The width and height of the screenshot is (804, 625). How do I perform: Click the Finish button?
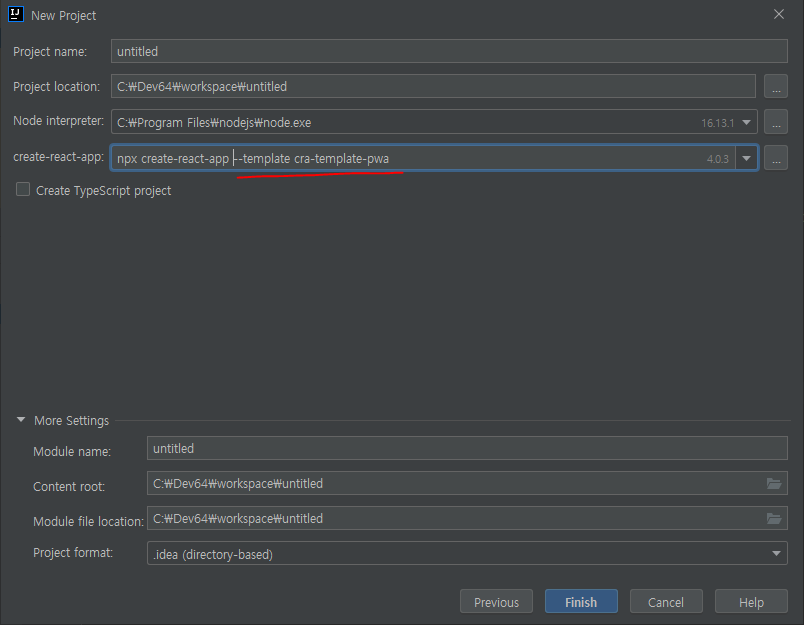tap(581, 601)
